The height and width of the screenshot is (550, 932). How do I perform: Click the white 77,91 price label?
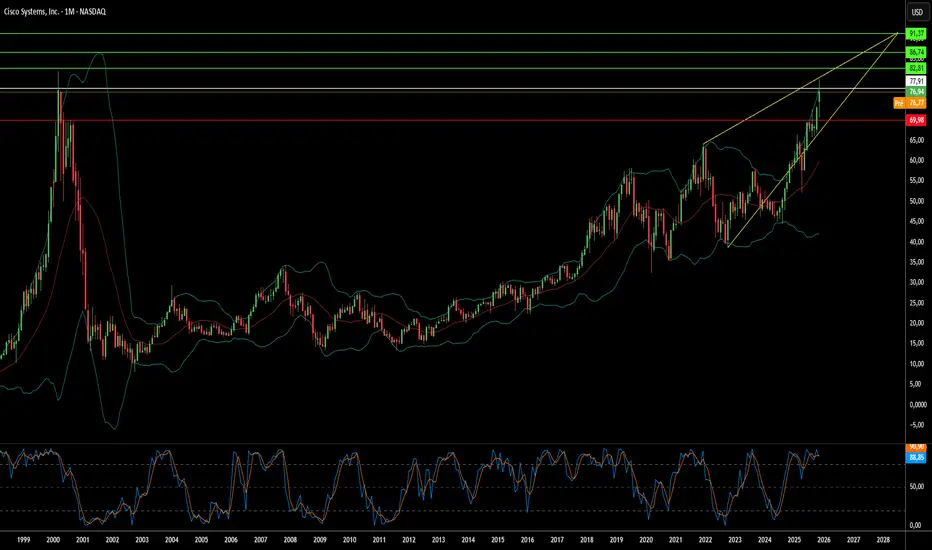pos(917,81)
